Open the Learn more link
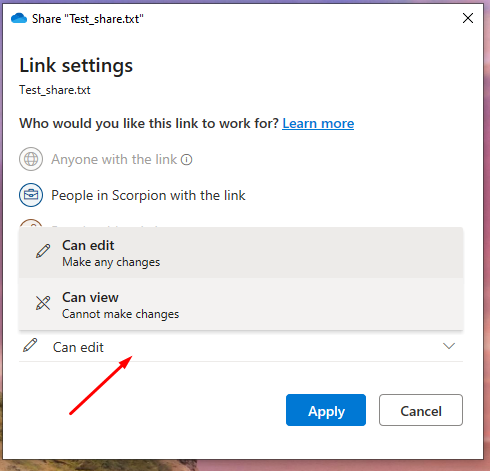The width and height of the screenshot is (490, 471). (x=318, y=124)
